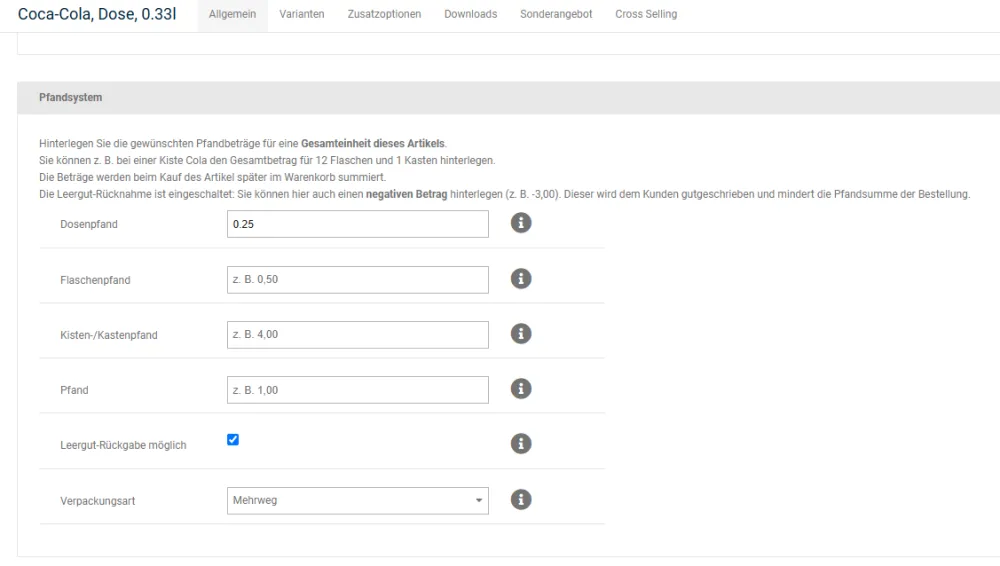The width and height of the screenshot is (1000, 566).
Task: Focus the Pfand input field
Action: pyautogui.click(x=358, y=390)
